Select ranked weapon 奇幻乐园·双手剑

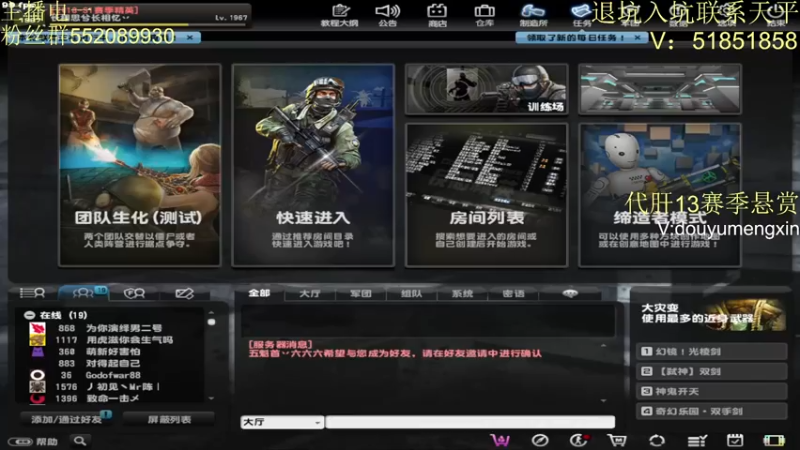pyautogui.click(x=712, y=411)
